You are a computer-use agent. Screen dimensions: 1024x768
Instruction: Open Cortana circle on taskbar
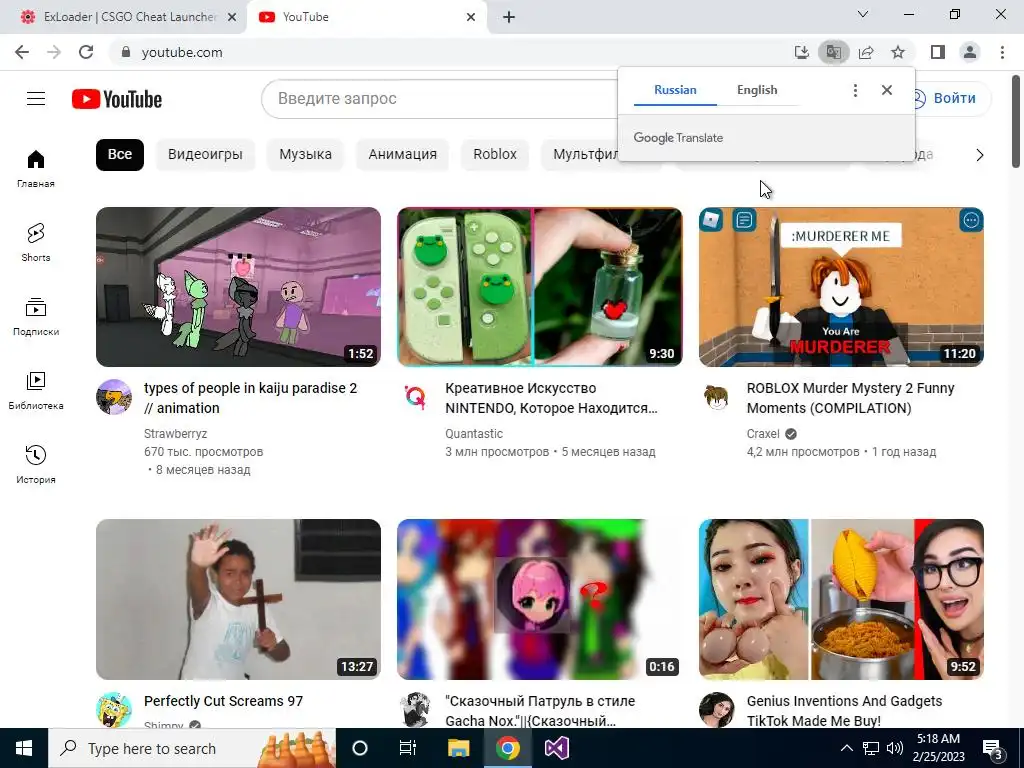click(360, 748)
